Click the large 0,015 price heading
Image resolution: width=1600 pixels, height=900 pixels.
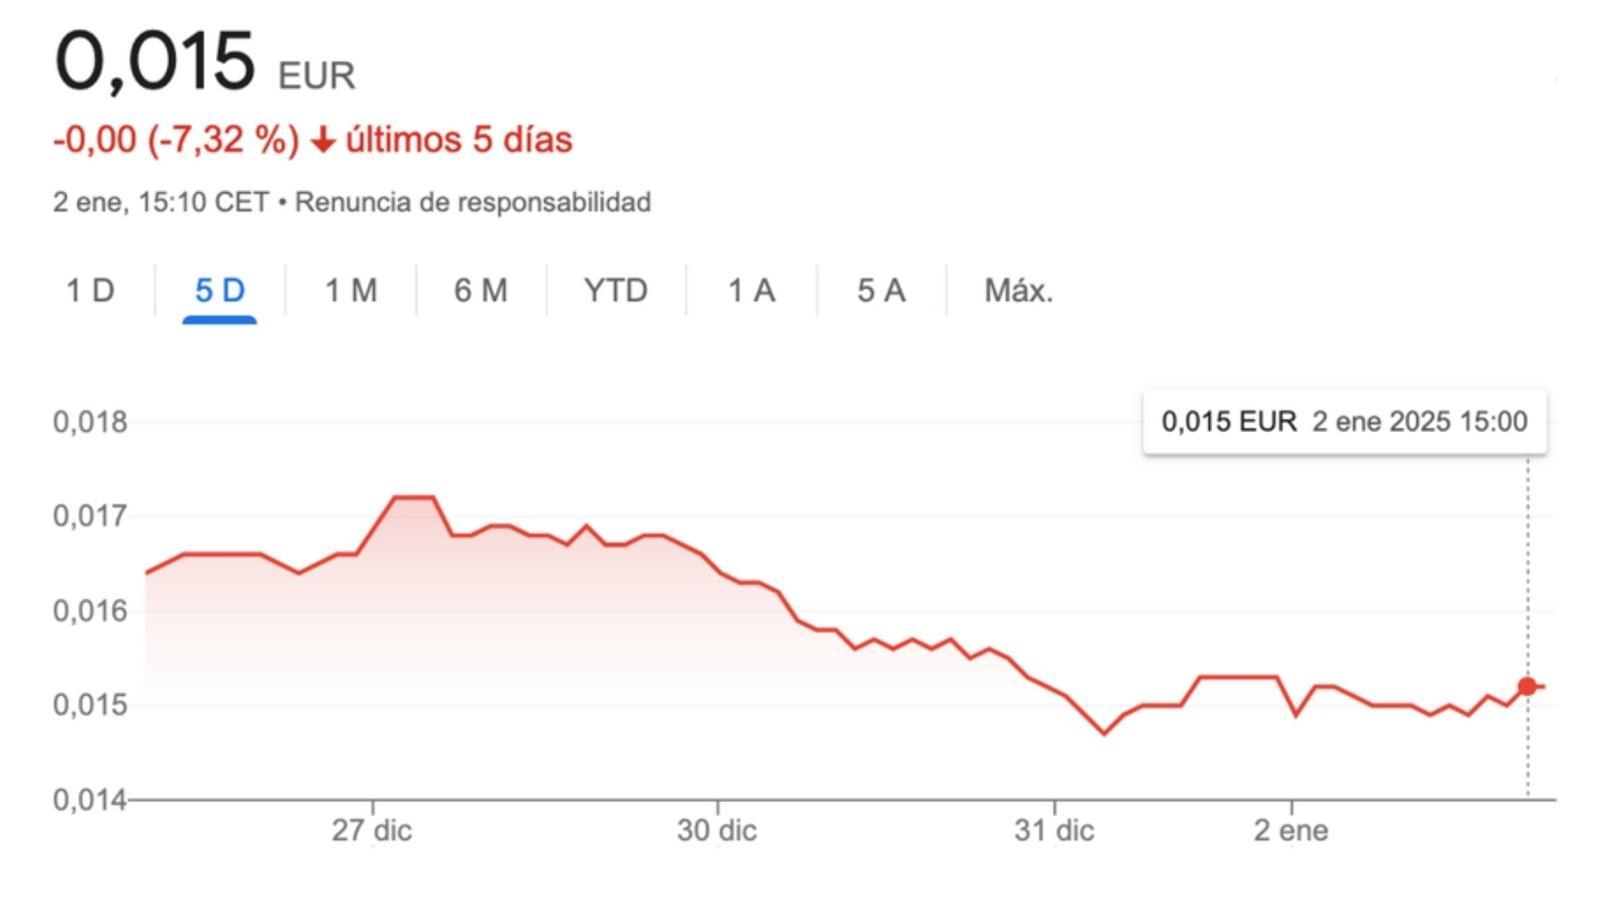pyautogui.click(x=155, y=62)
